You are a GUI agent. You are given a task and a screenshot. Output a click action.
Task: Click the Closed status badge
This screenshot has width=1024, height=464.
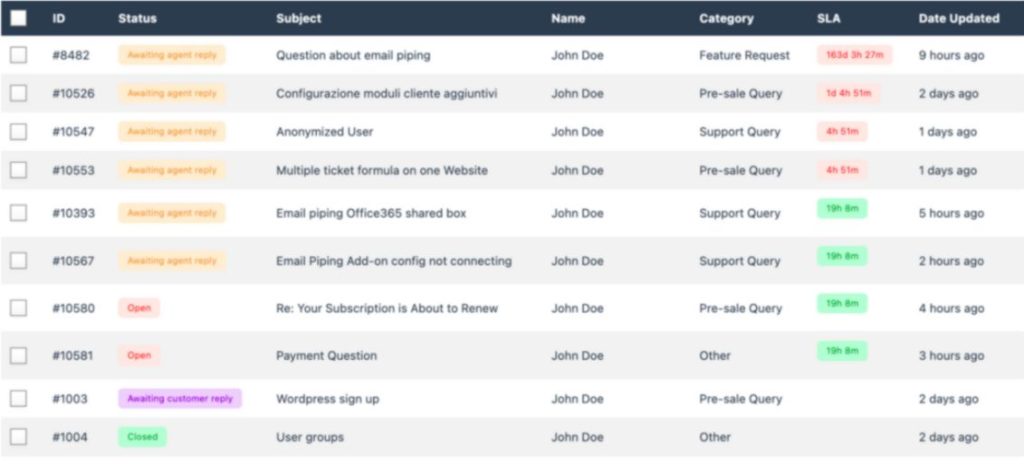(142, 437)
